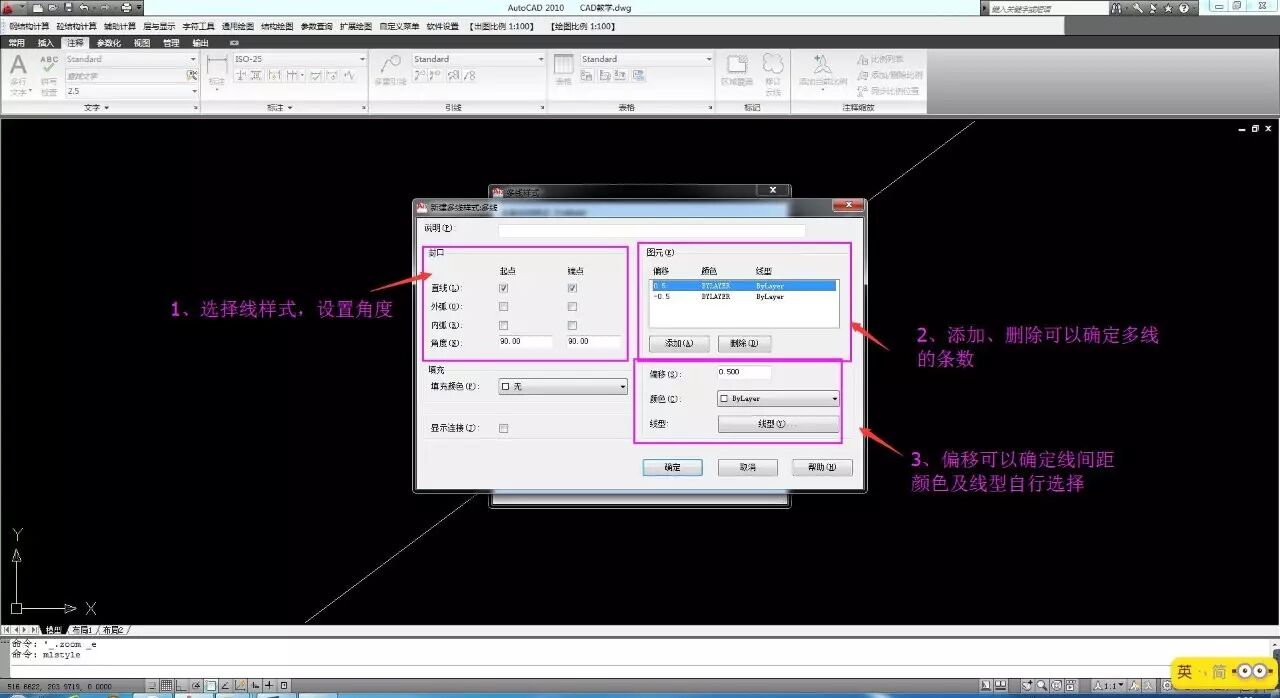1280x698 pixels.
Task: Click the zoom magnifier icon in status bar
Action: 1041,686
